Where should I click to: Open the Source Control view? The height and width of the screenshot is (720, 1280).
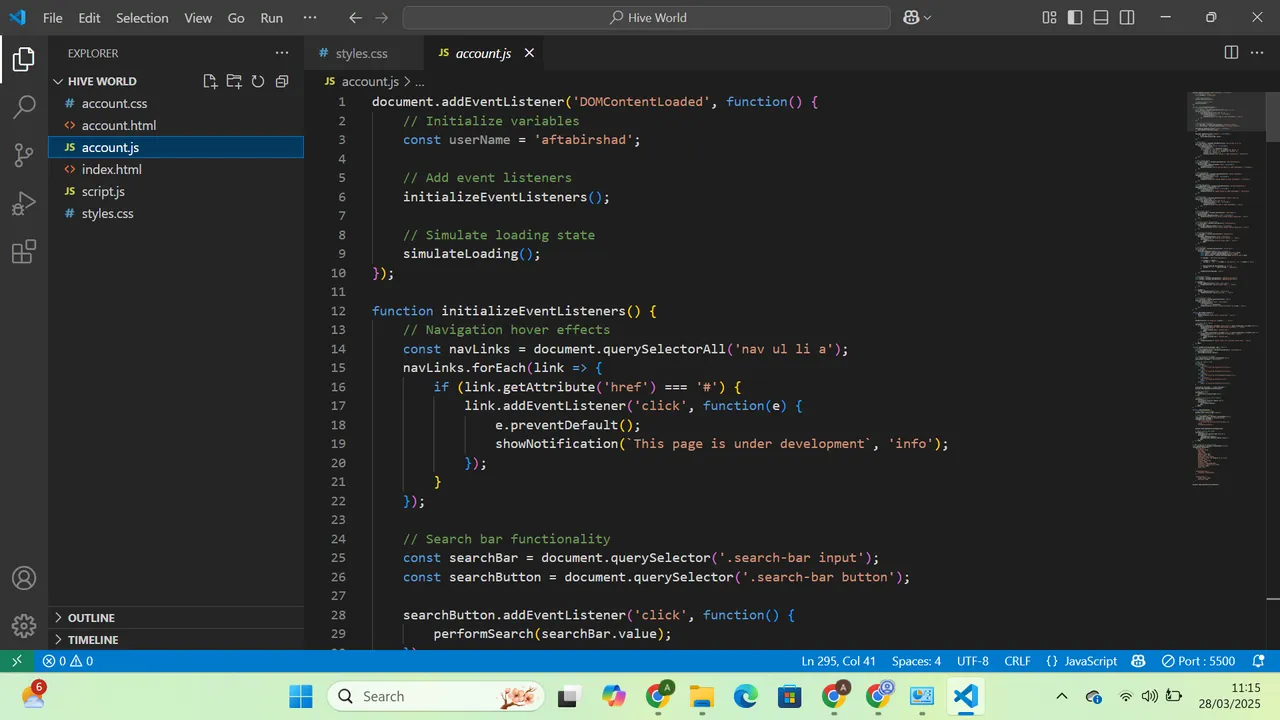(24, 155)
